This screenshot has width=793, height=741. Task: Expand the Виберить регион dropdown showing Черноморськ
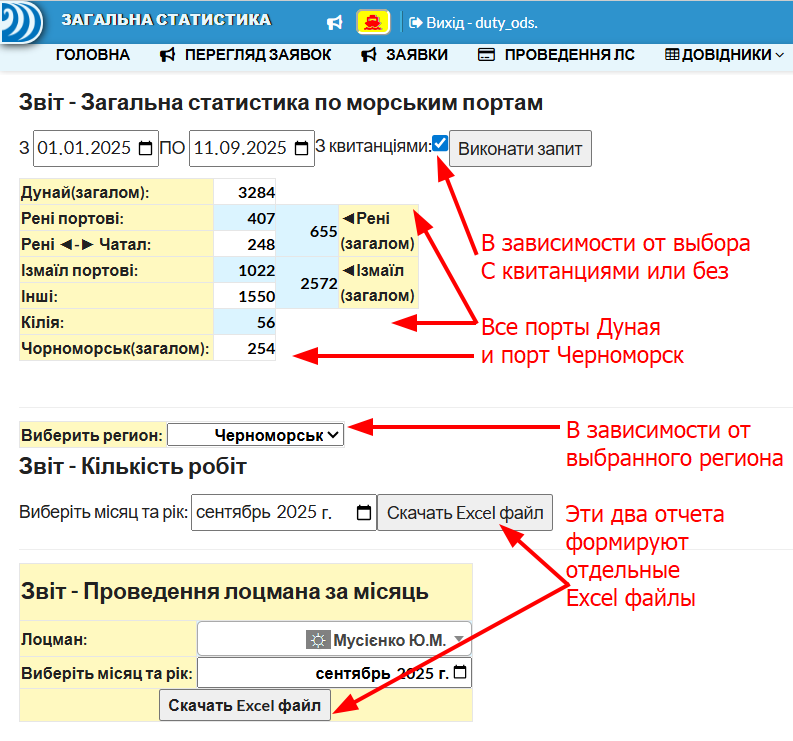click(x=255, y=435)
